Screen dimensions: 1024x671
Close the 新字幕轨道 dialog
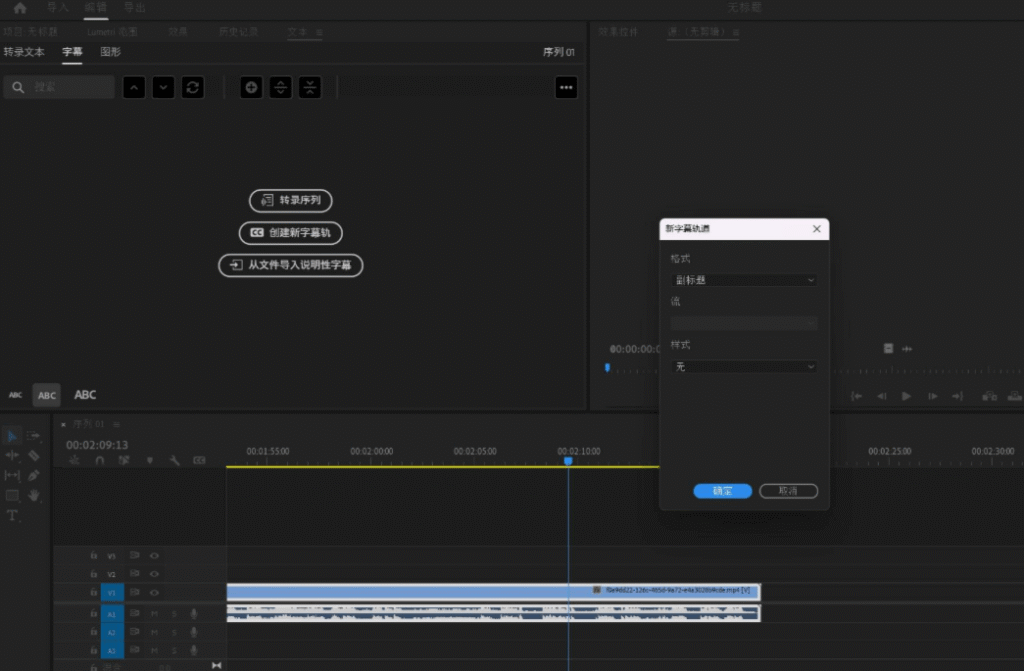[x=816, y=229]
